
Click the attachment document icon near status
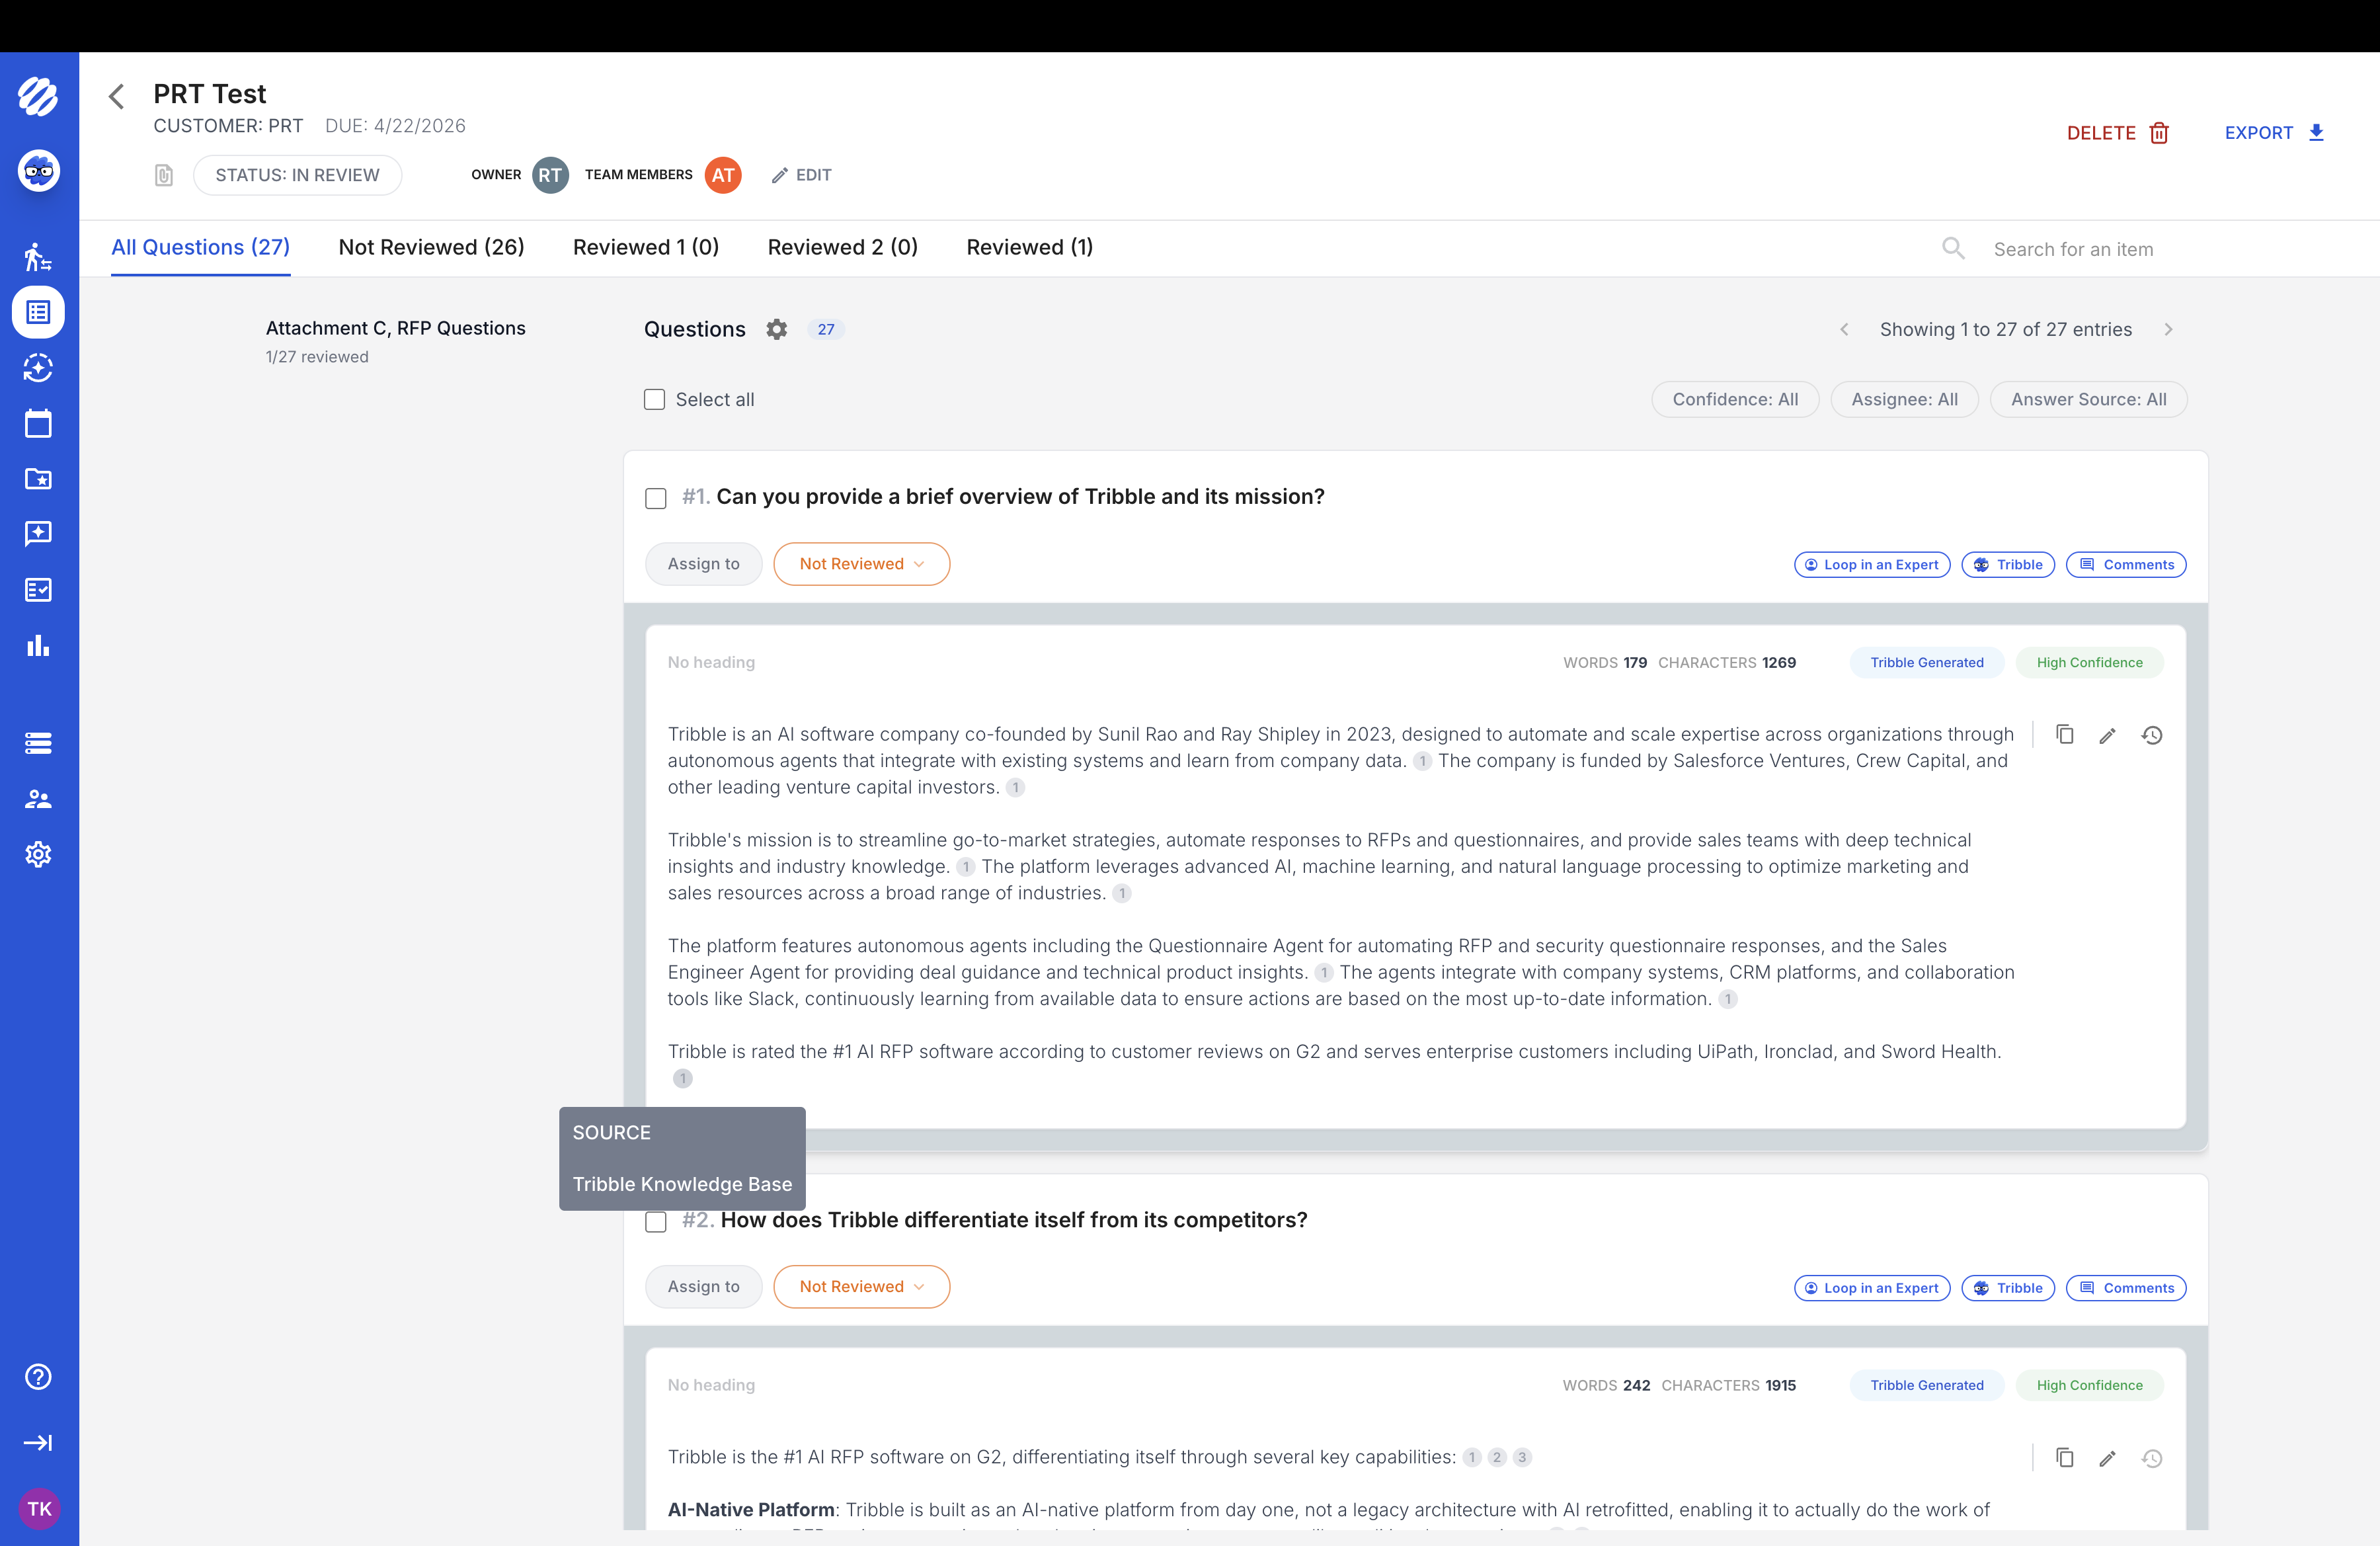(164, 175)
